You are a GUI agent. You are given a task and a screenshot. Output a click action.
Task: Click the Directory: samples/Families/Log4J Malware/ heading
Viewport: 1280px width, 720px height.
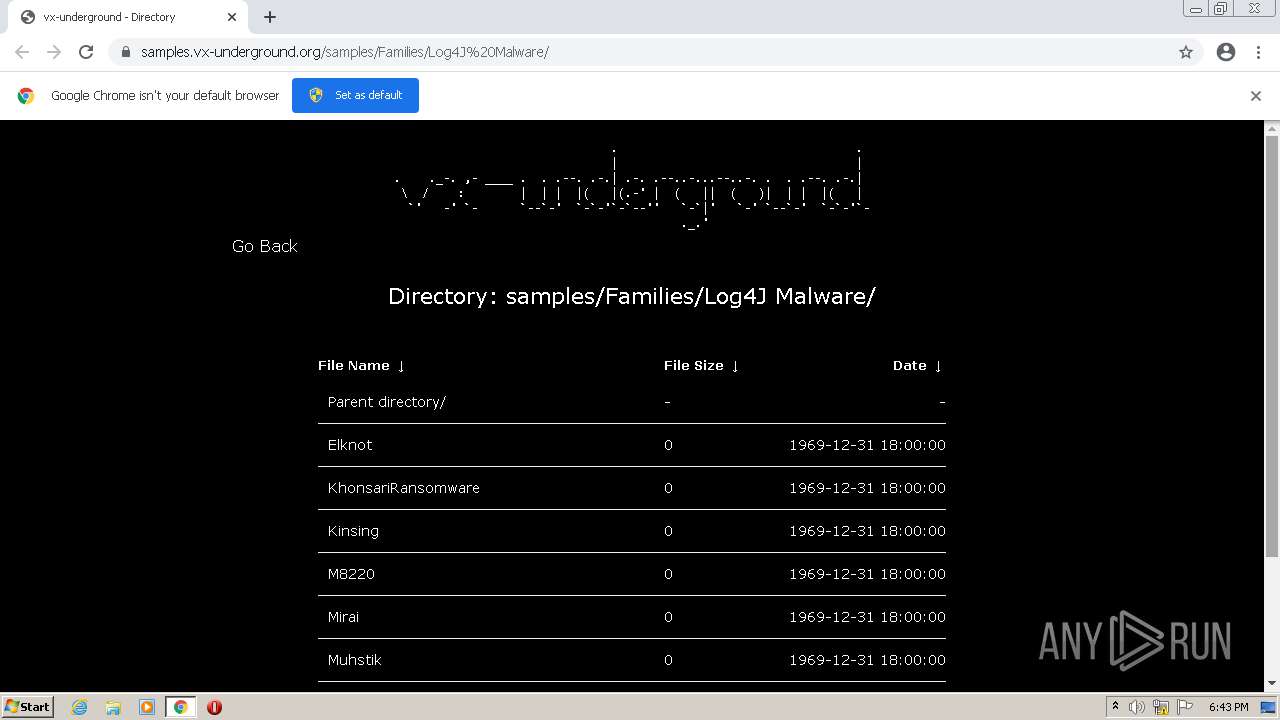click(632, 296)
